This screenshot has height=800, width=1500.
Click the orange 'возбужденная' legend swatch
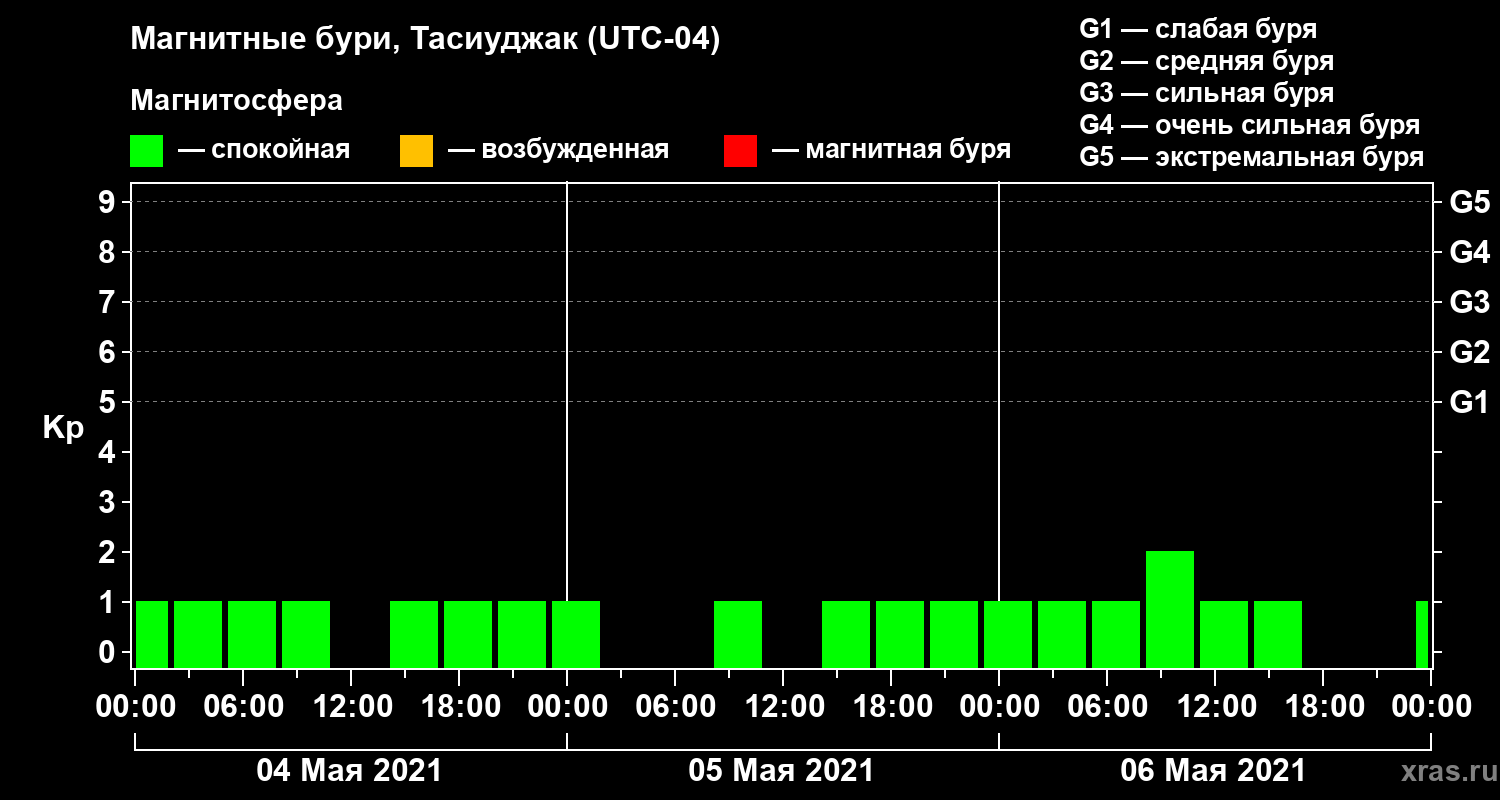(416, 151)
